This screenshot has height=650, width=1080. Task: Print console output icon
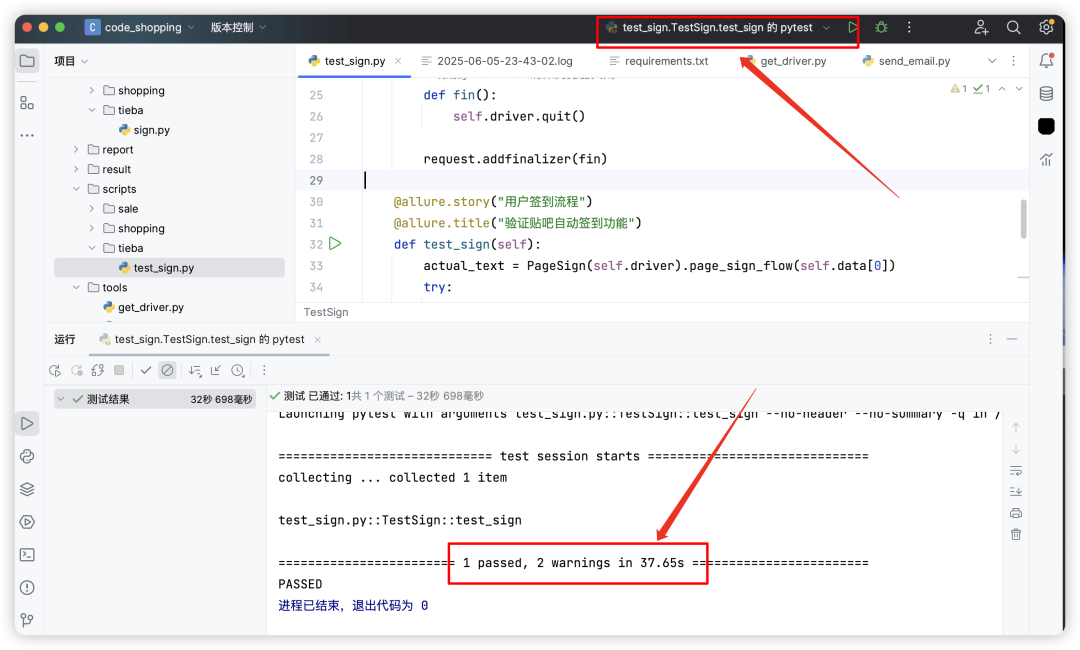1016,513
